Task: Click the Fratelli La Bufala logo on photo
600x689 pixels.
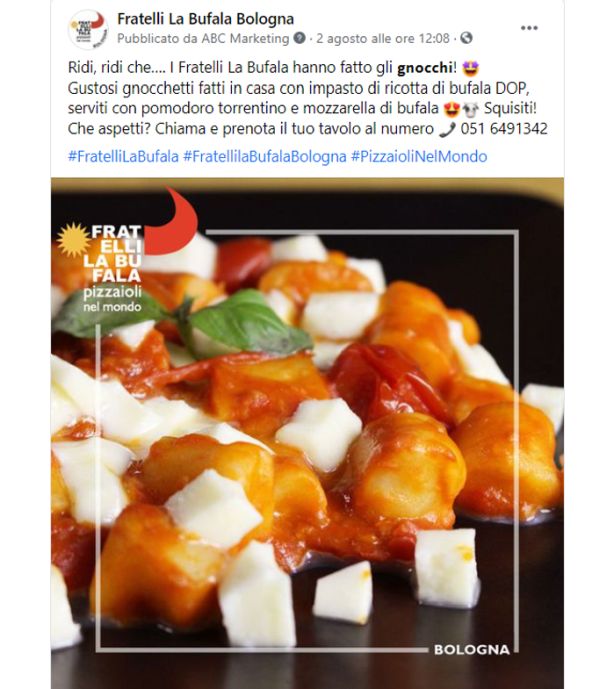Action: coord(127,250)
